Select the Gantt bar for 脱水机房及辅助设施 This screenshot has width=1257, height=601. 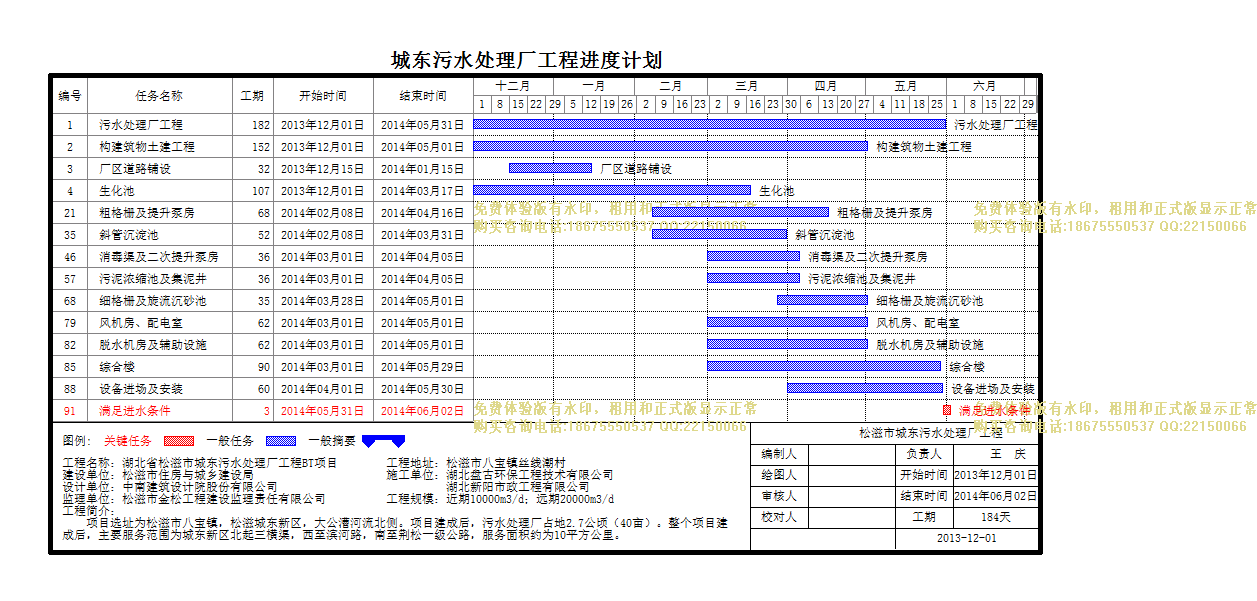787,344
